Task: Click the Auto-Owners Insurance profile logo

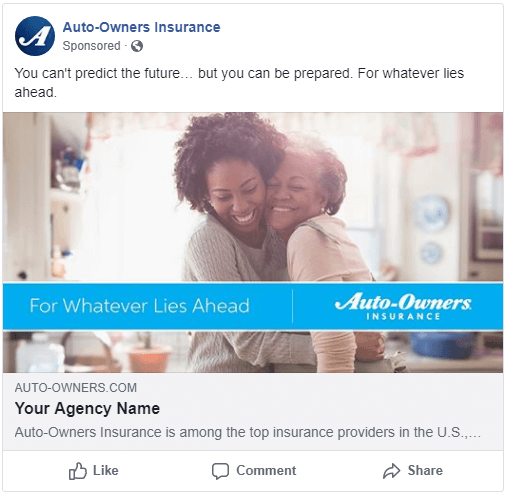Action: pyautogui.click(x=35, y=36)
